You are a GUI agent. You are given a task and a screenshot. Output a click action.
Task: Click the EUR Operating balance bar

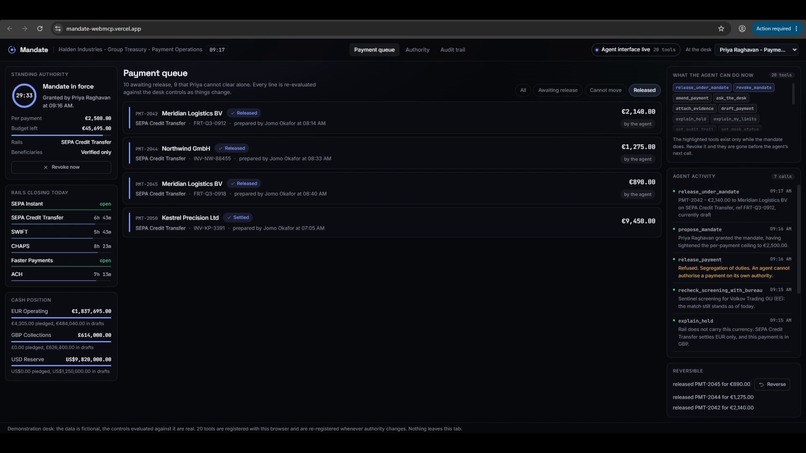[61, 318]
